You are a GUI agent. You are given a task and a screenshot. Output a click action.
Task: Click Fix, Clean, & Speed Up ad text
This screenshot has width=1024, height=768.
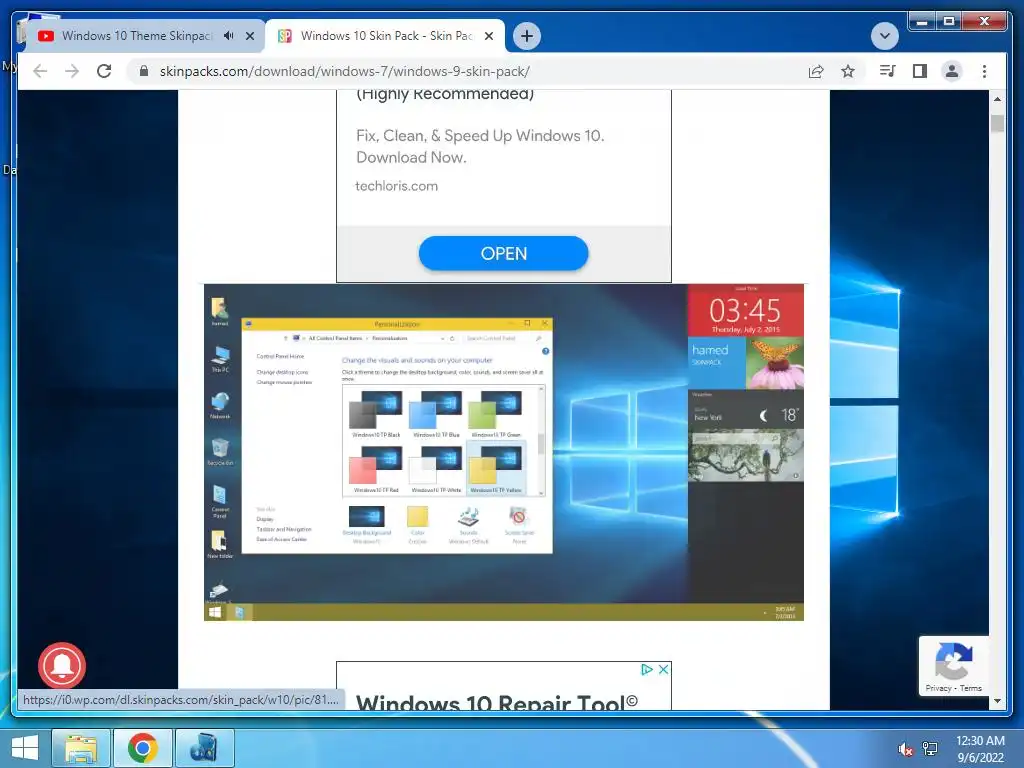click(480, 146)
